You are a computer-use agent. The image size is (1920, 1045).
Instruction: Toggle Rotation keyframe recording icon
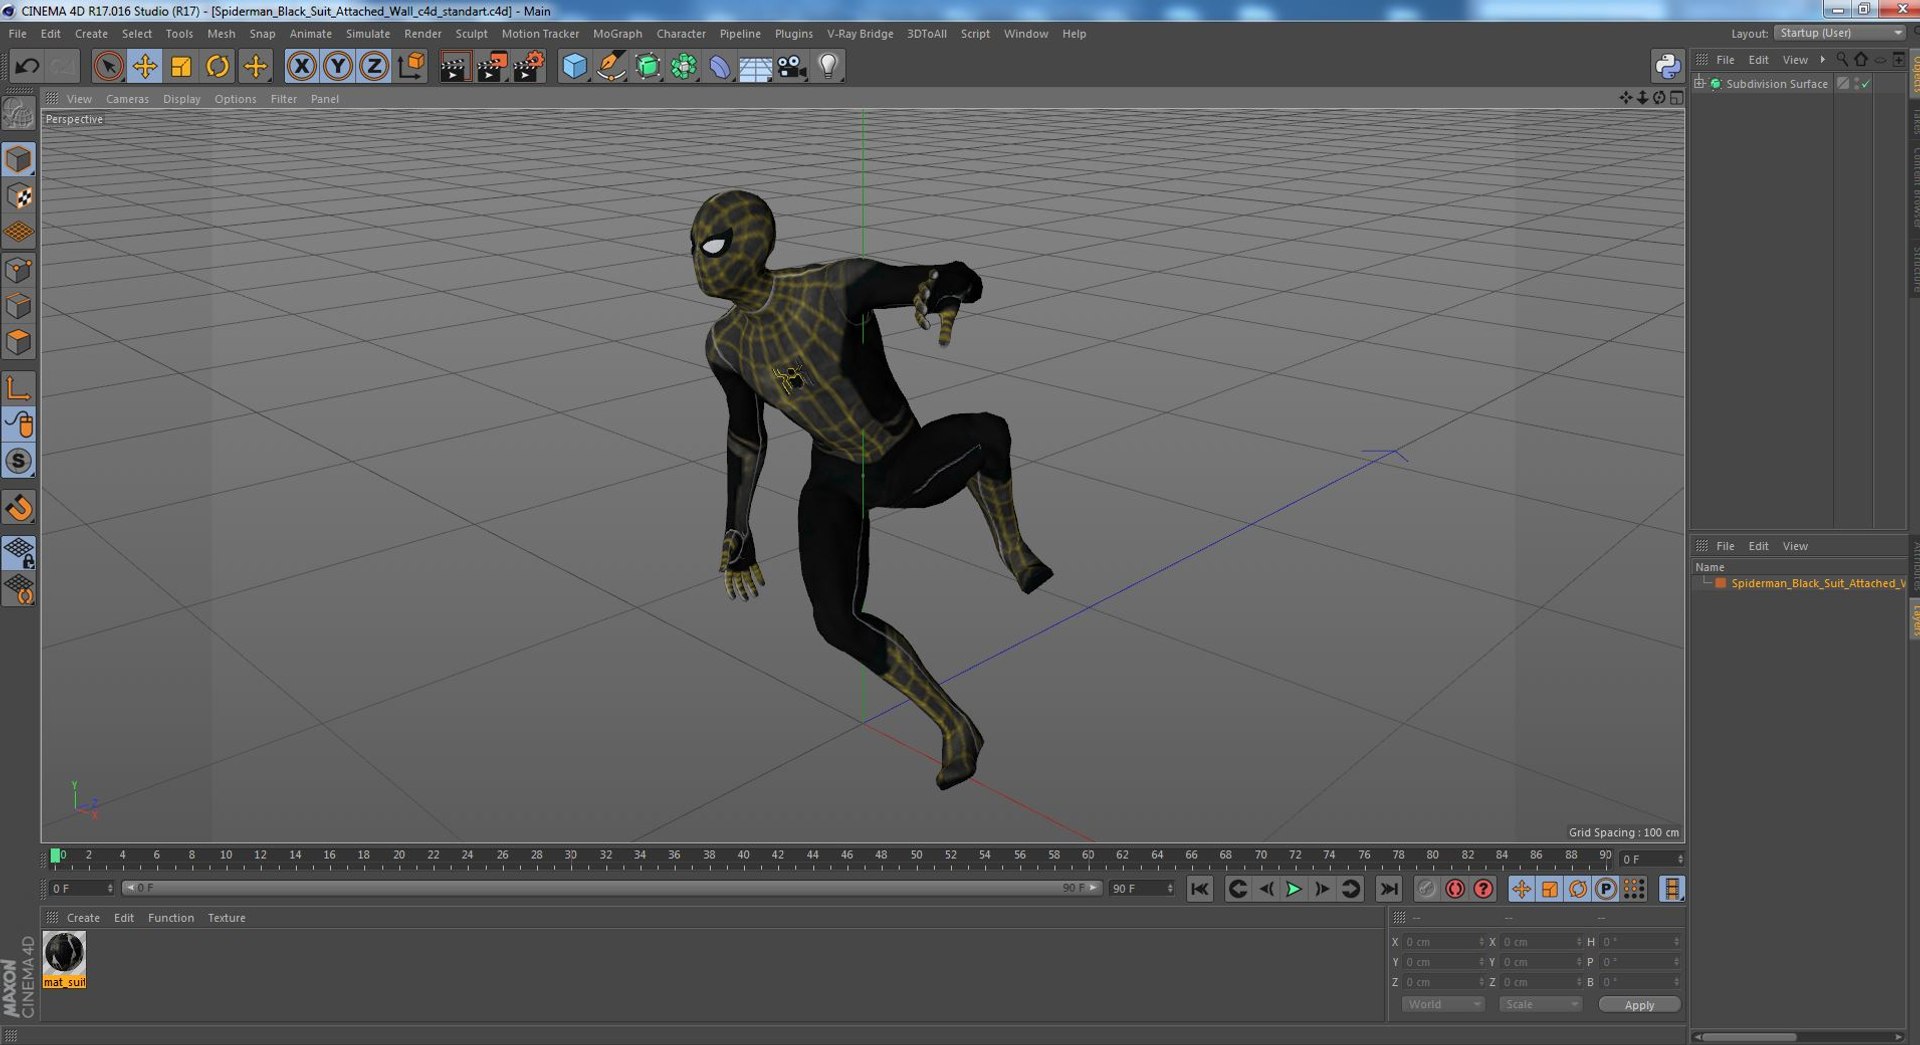click(x=1578, y=889)
